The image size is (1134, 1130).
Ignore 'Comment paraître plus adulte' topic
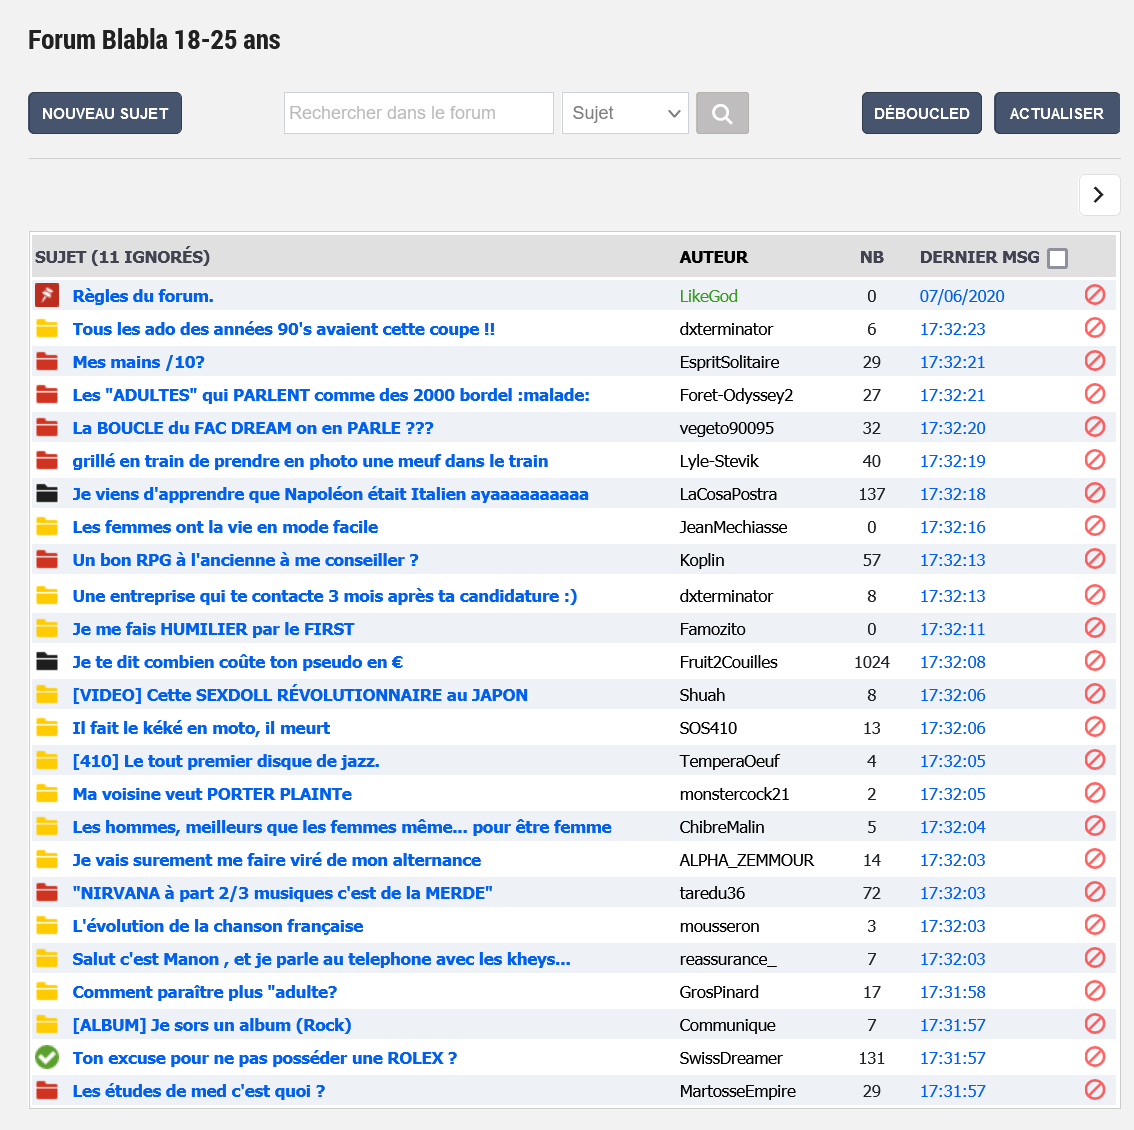[x=1094, y=990]
